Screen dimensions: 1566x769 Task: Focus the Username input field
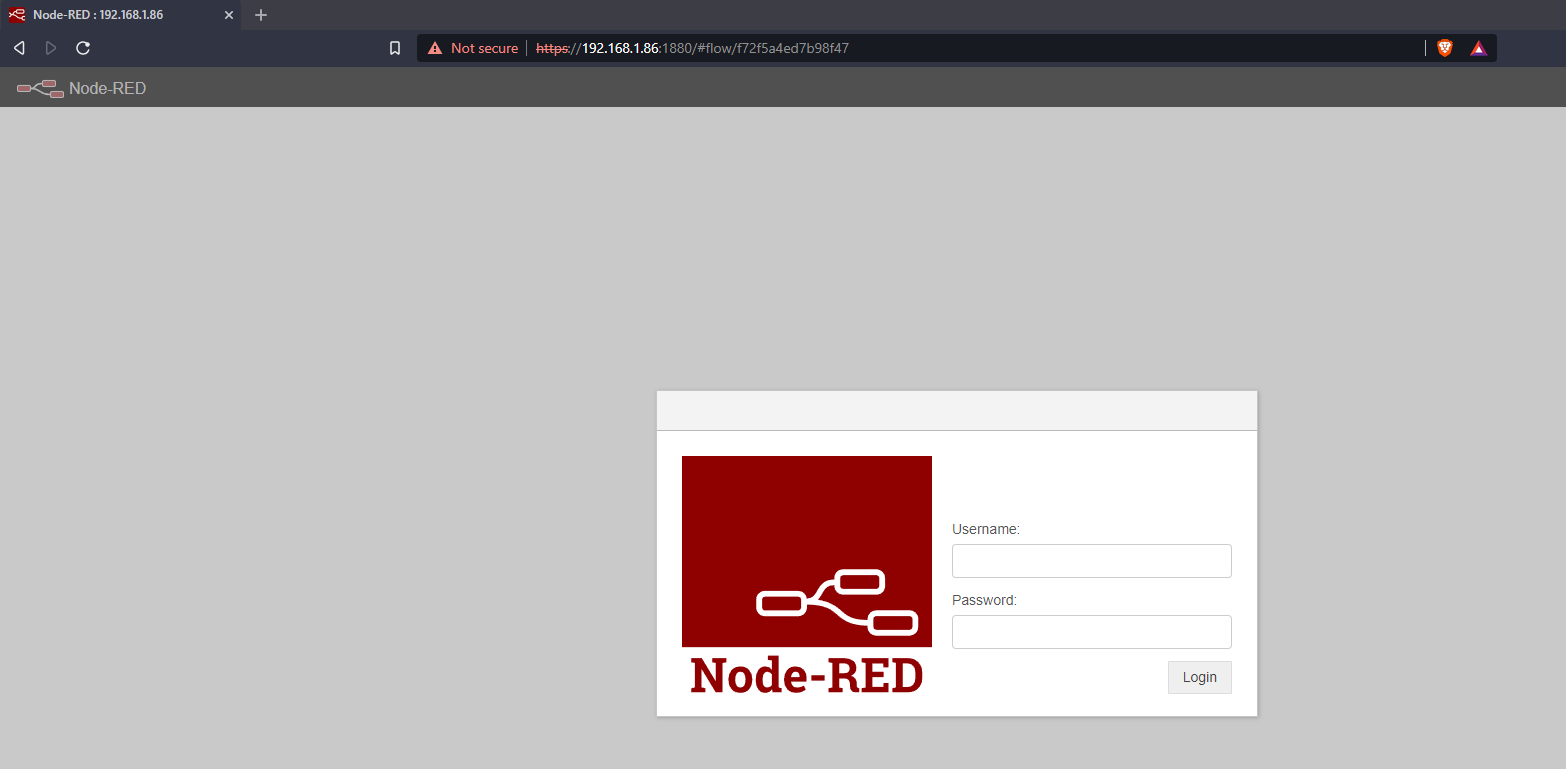[x=1091, y=561]
